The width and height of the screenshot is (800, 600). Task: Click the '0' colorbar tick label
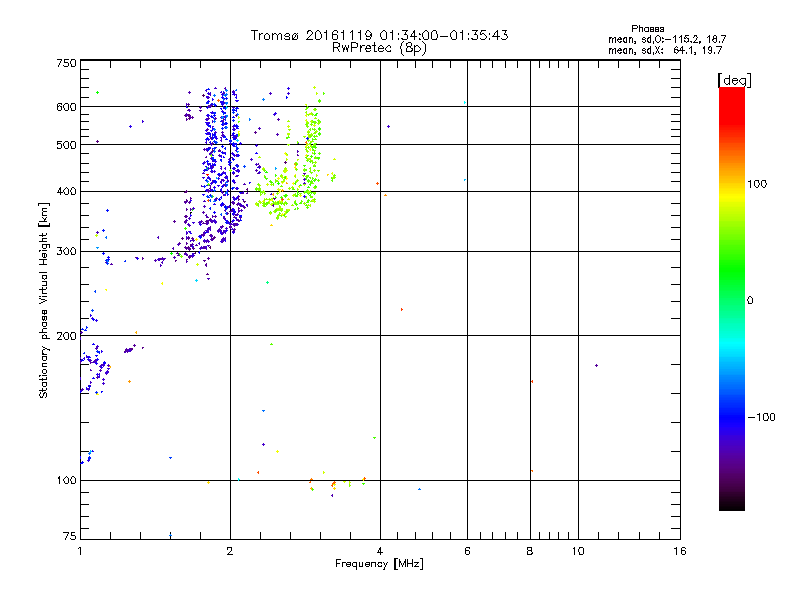coord(750,300)
